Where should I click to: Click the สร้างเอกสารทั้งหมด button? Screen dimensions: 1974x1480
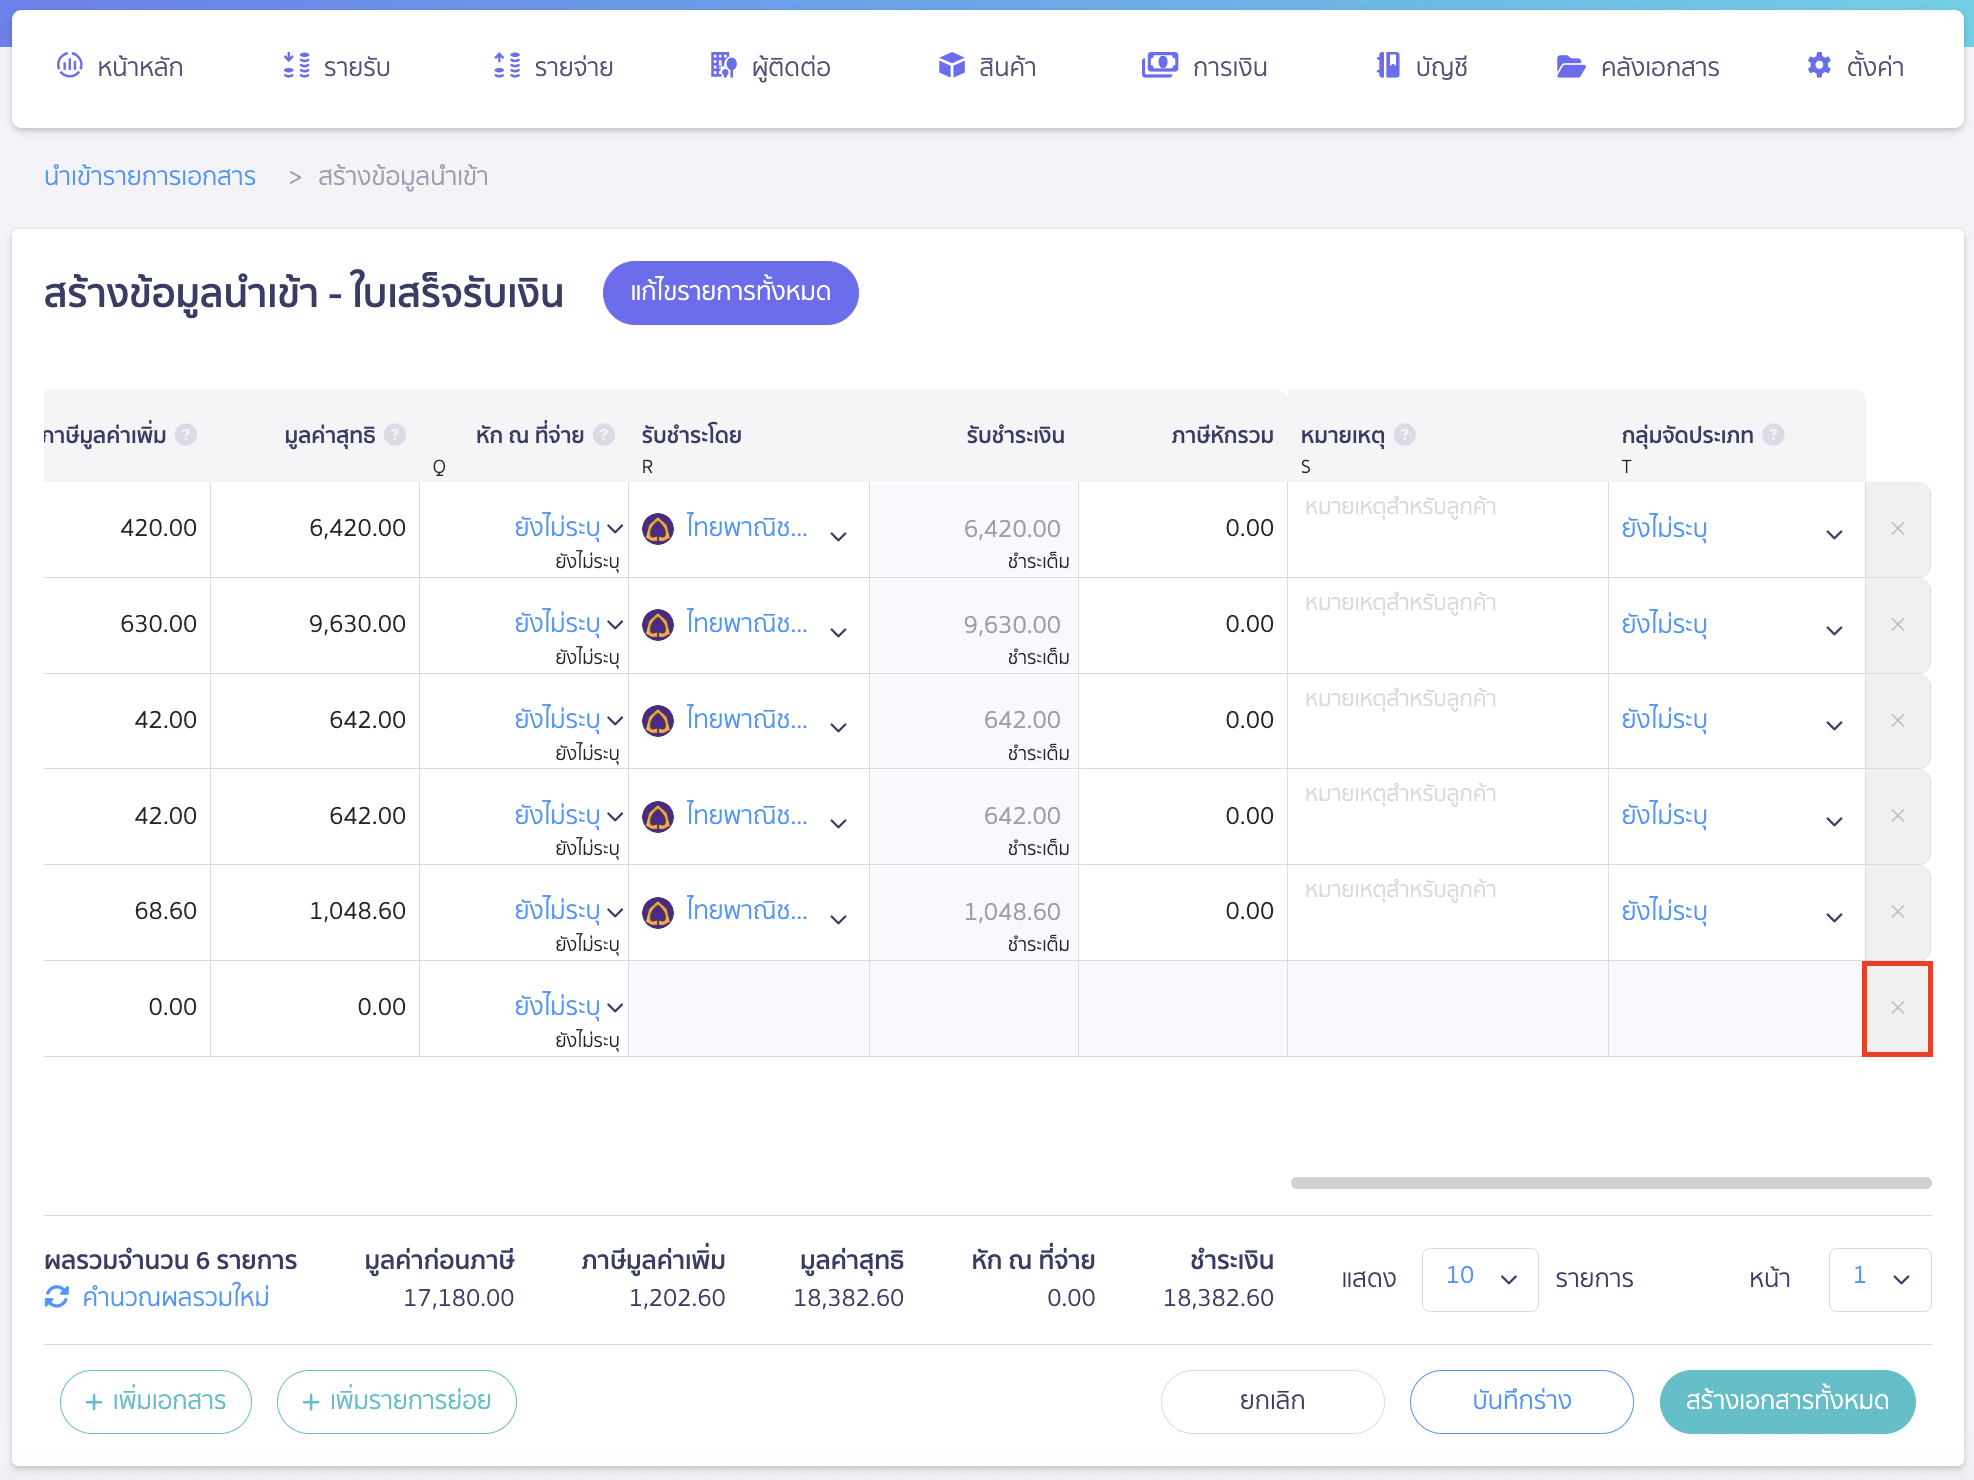point(1787,1401)
